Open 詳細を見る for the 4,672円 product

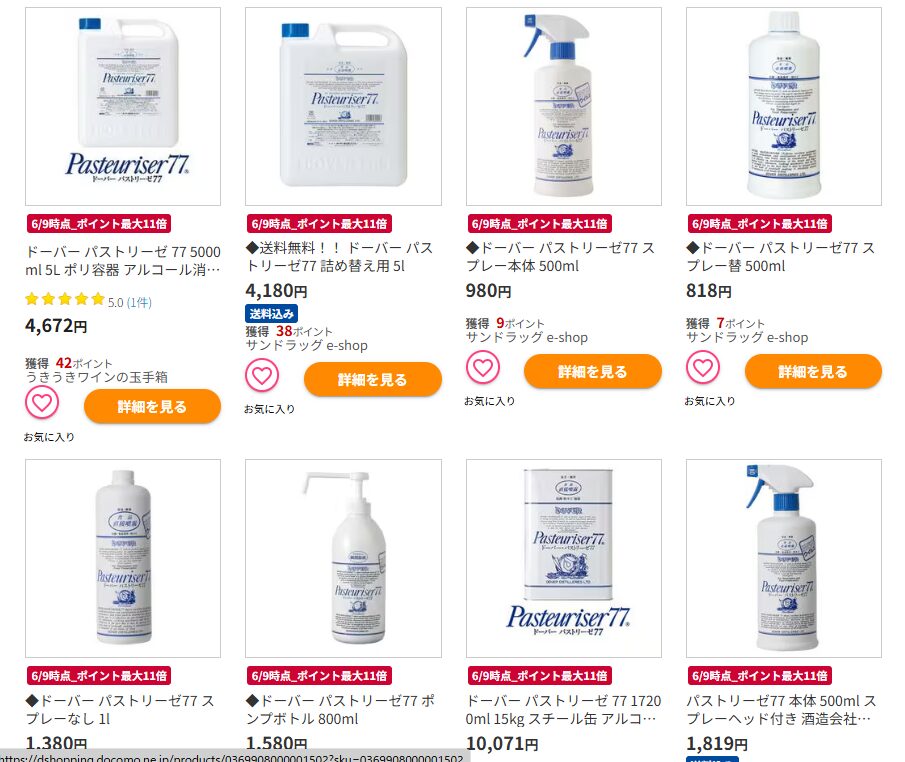[152, 406]
